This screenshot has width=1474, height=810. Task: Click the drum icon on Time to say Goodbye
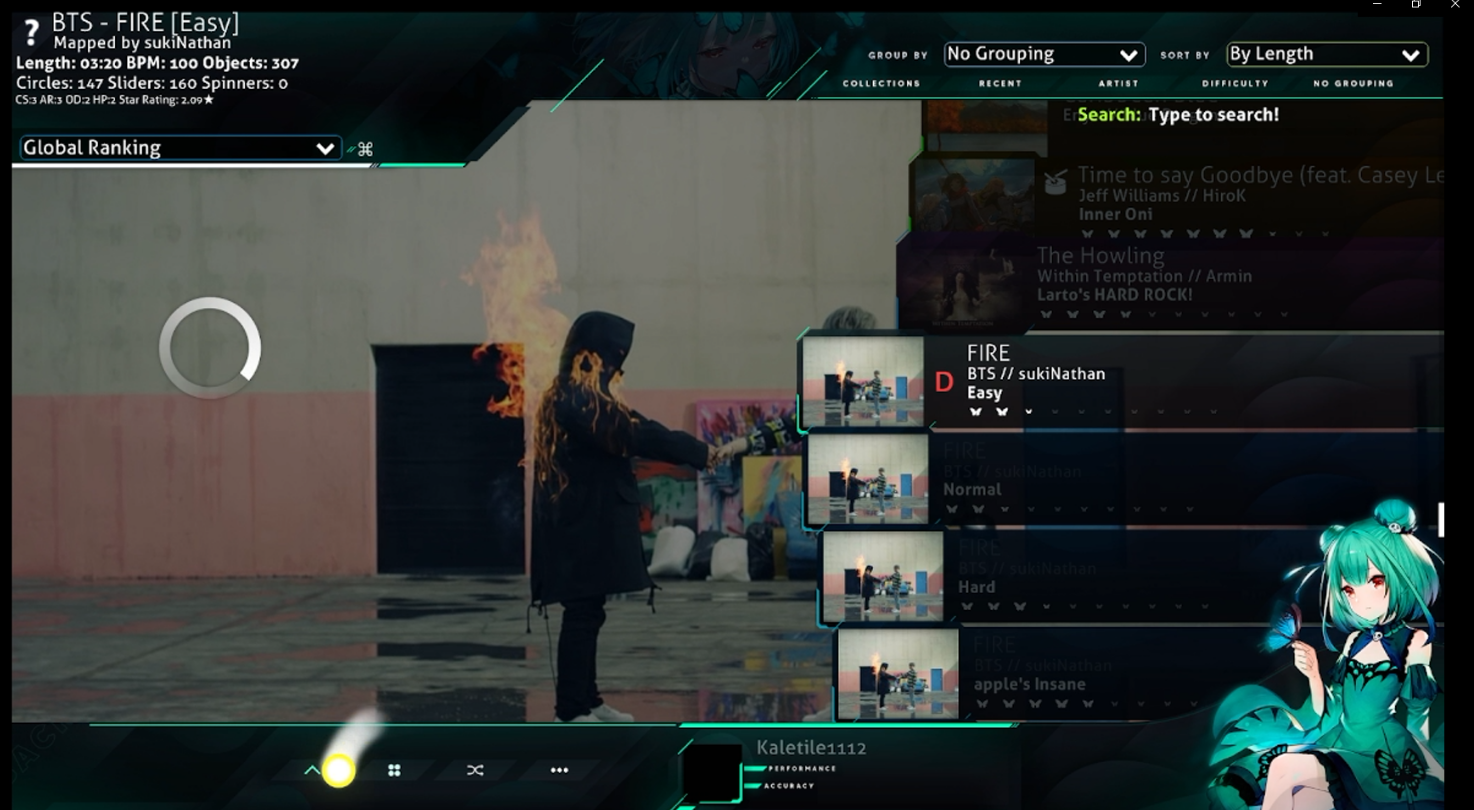[1055, 182]
